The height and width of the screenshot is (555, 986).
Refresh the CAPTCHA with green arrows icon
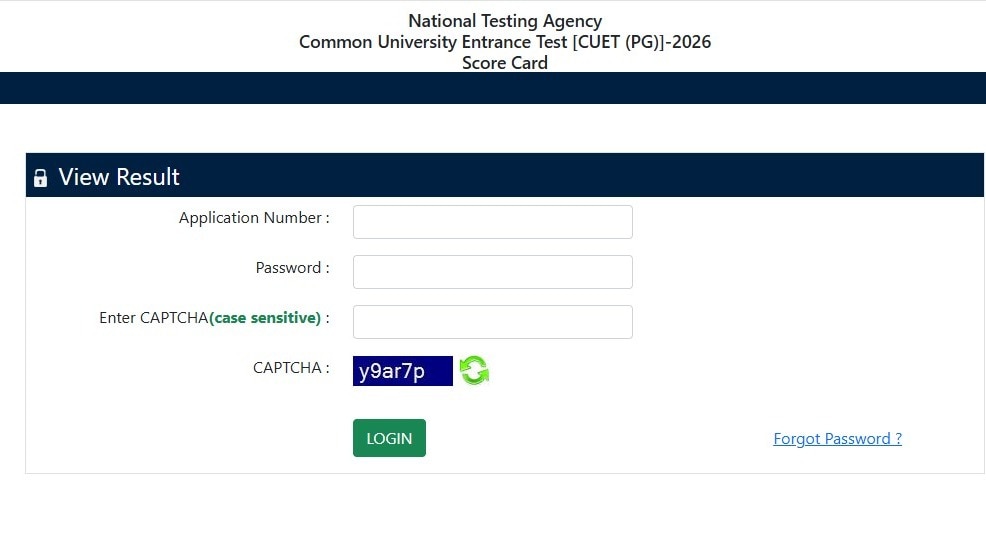point(474,371)
